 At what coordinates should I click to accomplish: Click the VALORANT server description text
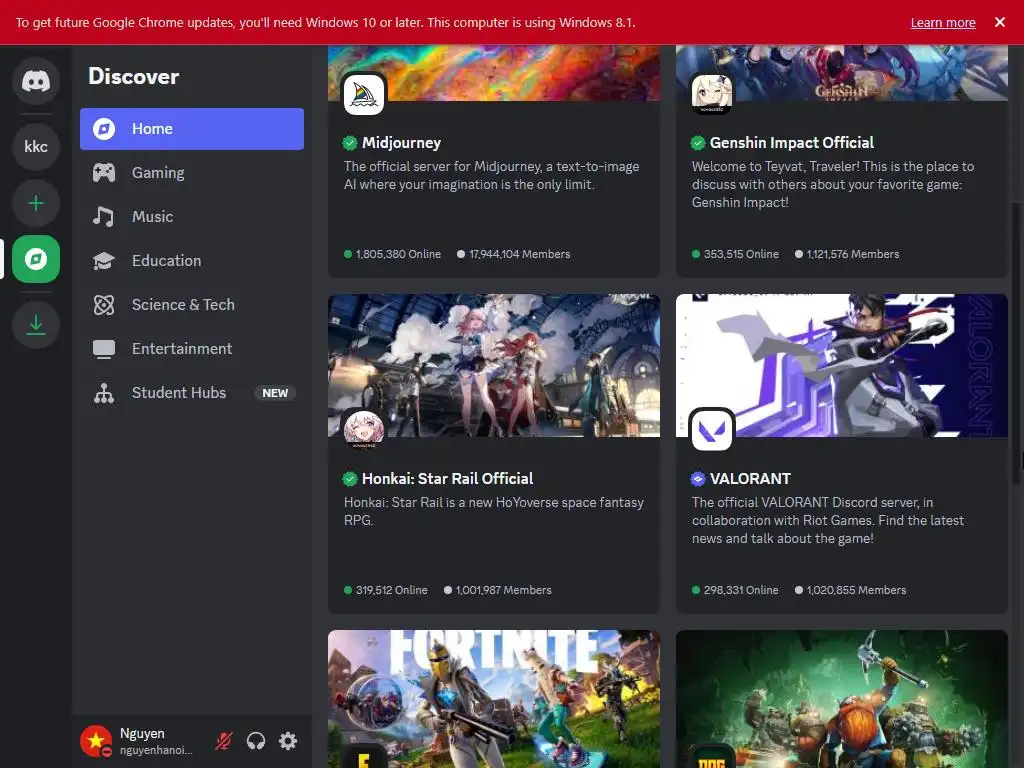coord(828,520)
